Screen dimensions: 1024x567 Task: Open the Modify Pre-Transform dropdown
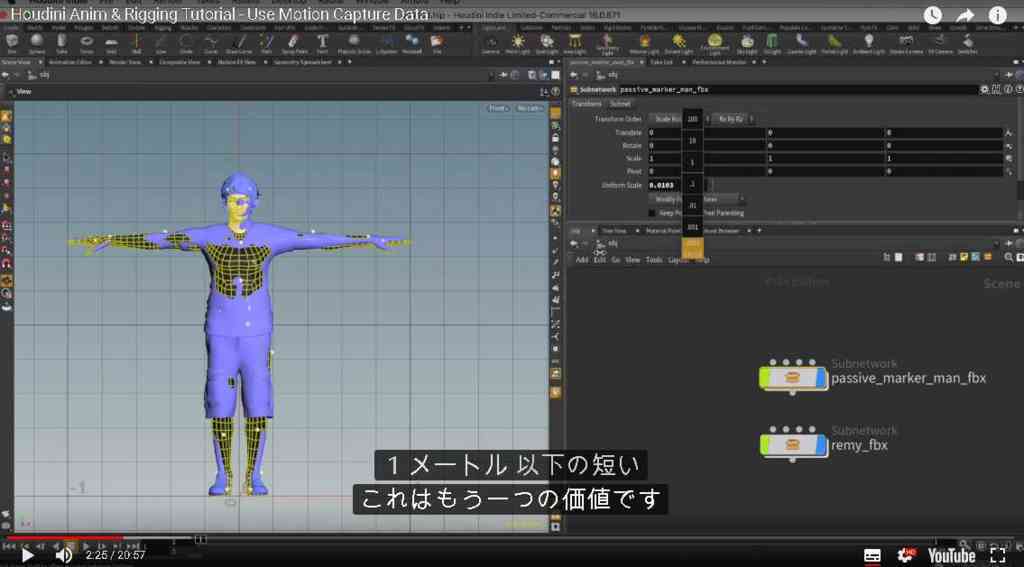pyautogui.click(x=696, y=199)
